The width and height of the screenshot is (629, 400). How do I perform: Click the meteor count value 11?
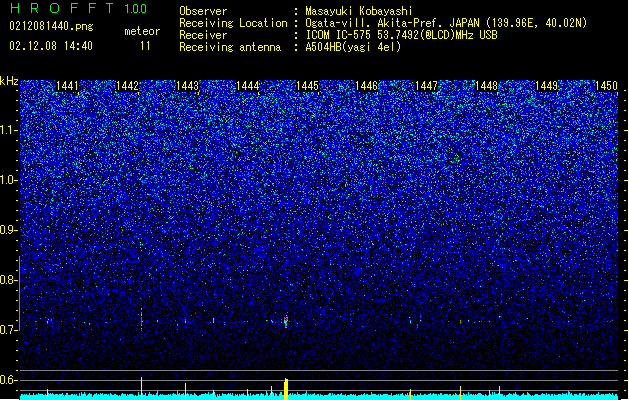[x=145, y=46]
